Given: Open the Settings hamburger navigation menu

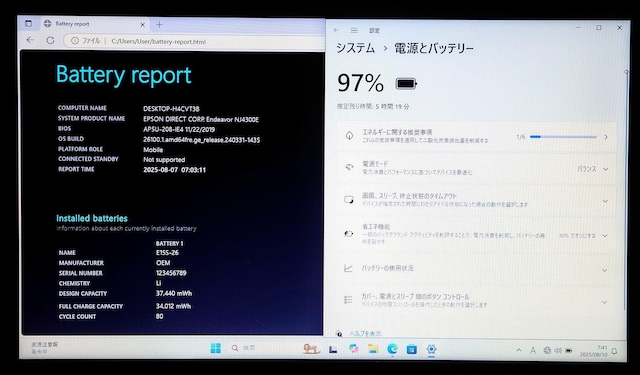Looking at the screenshot, I should (354, 30).
